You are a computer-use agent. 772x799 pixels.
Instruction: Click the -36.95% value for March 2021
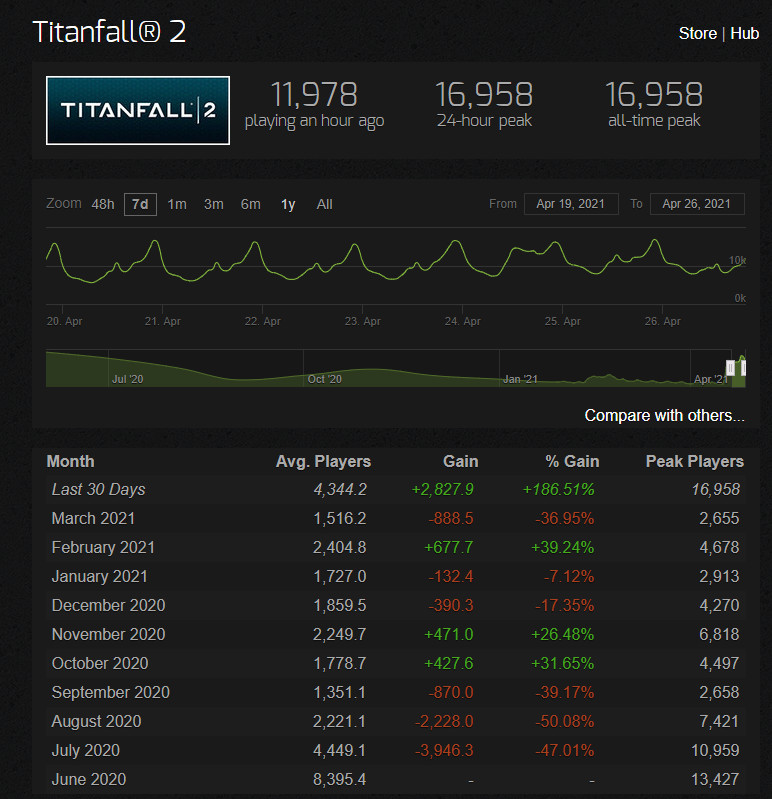point(565,519)
